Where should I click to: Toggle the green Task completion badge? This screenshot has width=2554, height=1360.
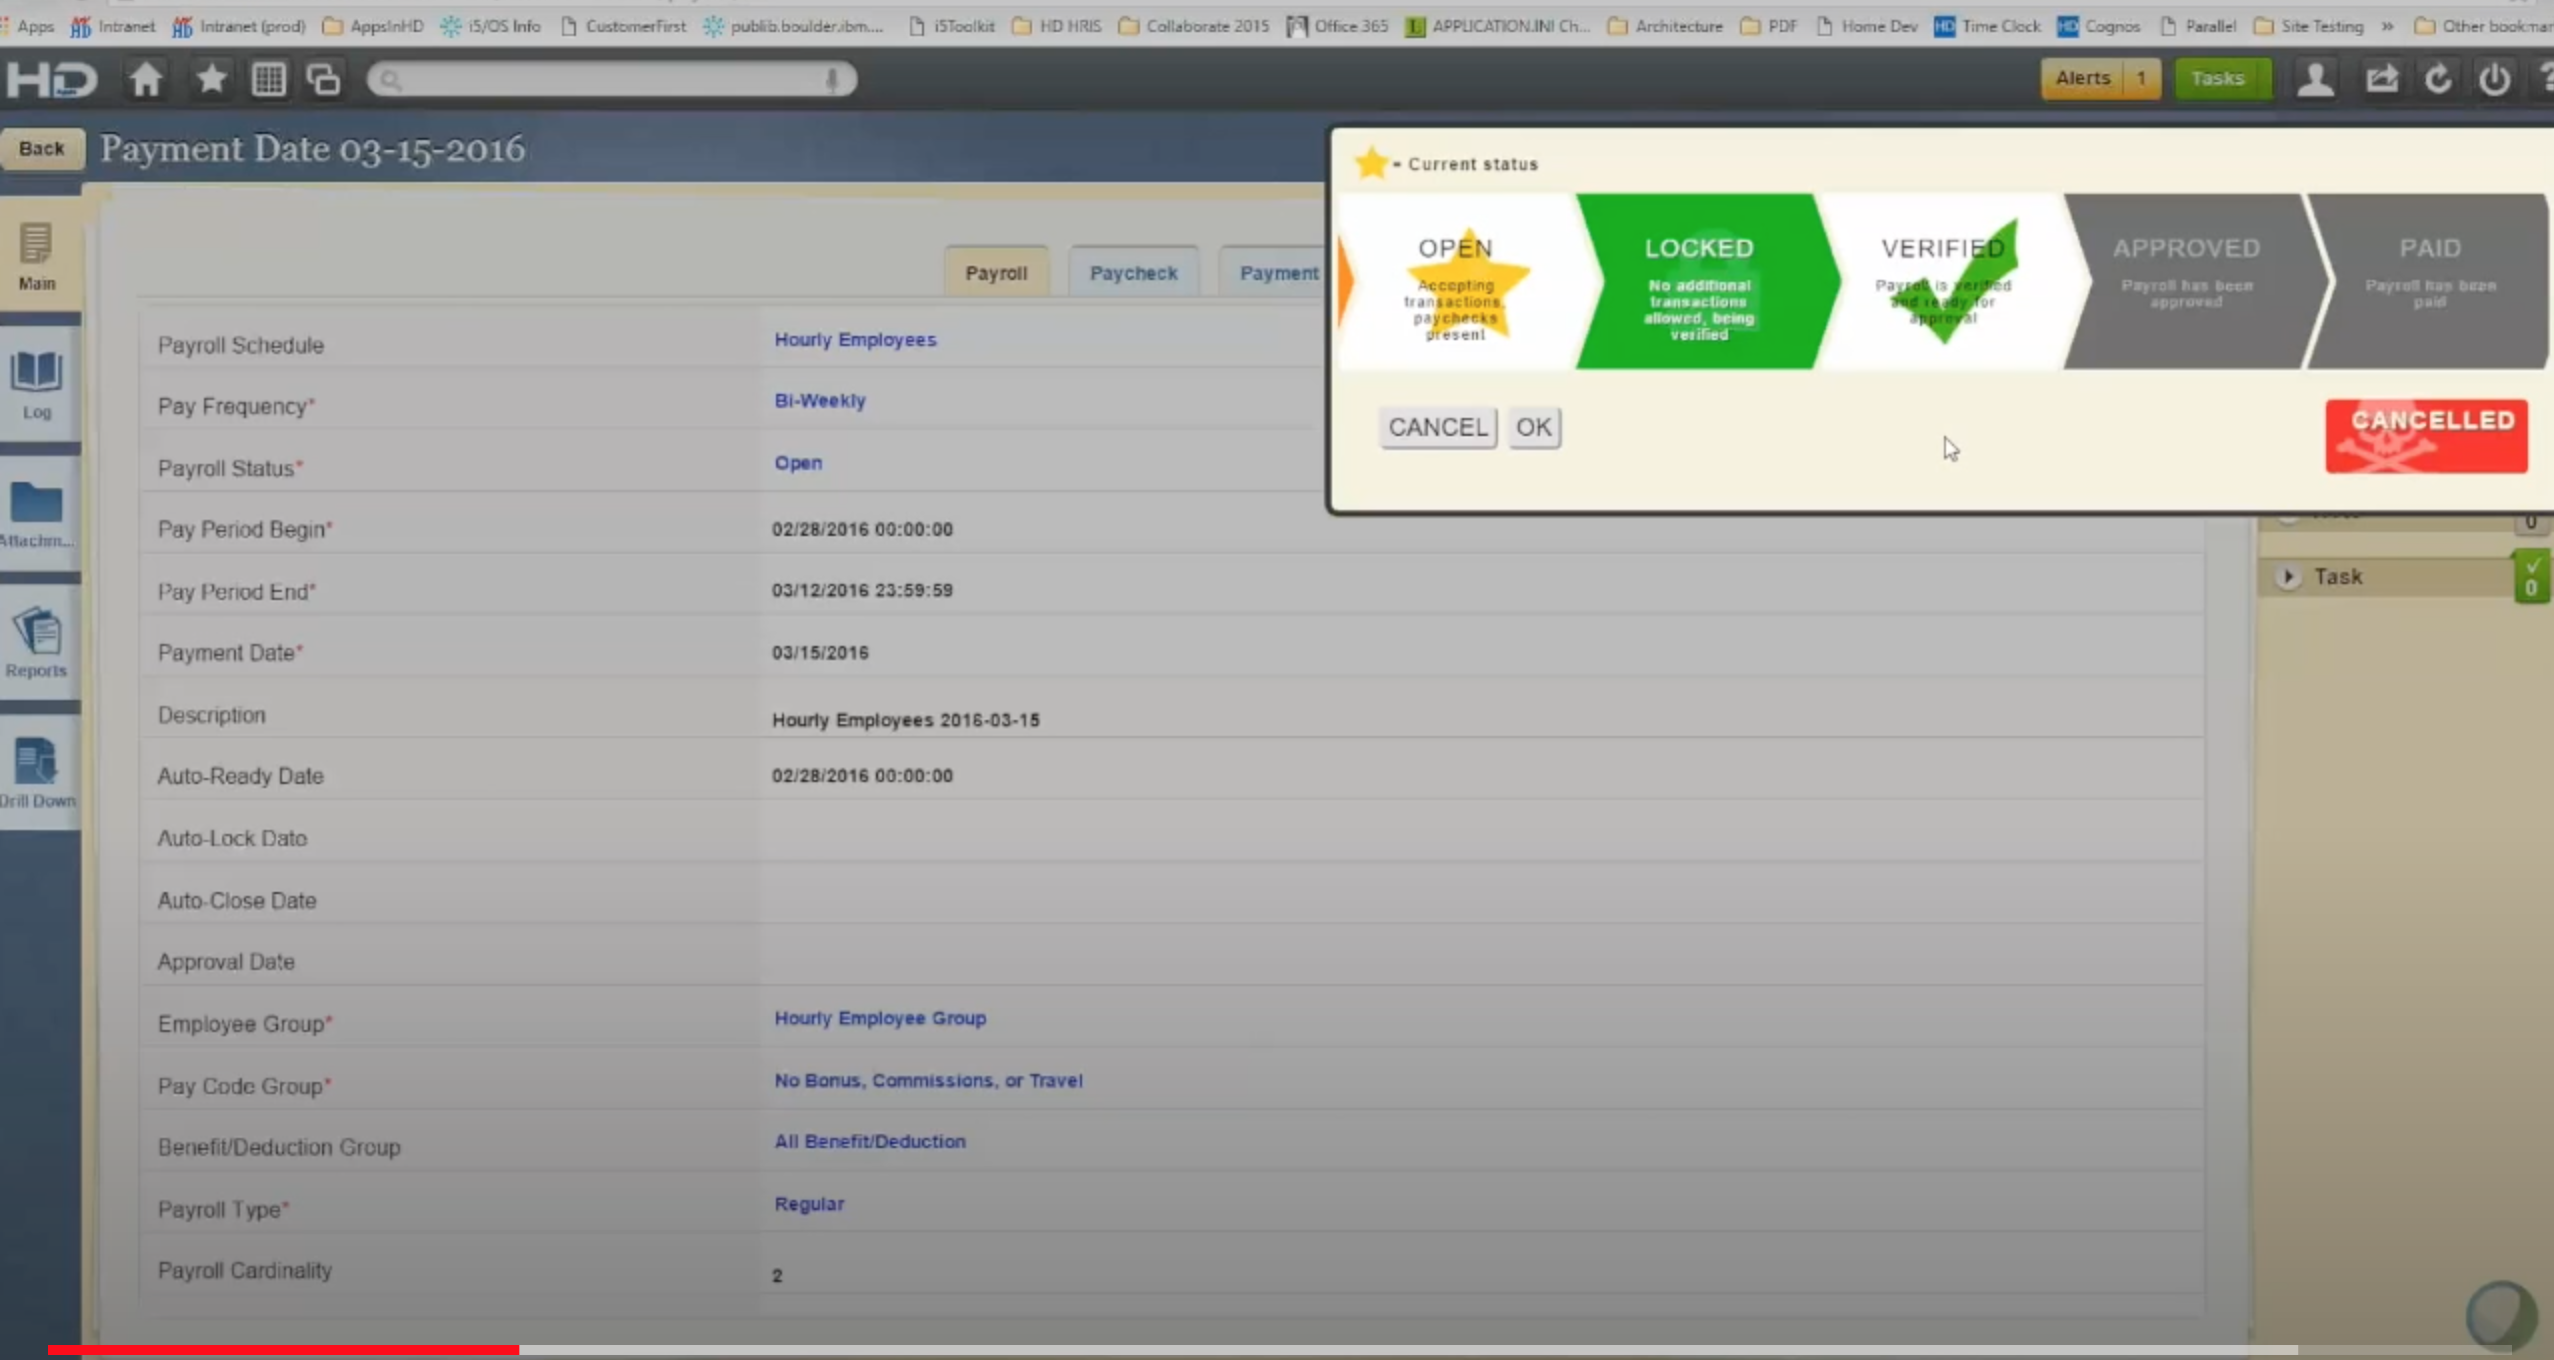point(2531,576)
